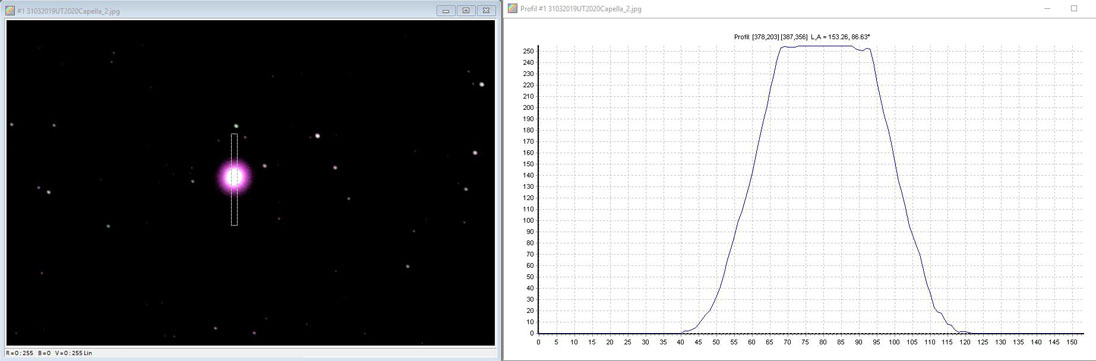
Task: Click the bright star in upper right corner
Action: [482, 84]
